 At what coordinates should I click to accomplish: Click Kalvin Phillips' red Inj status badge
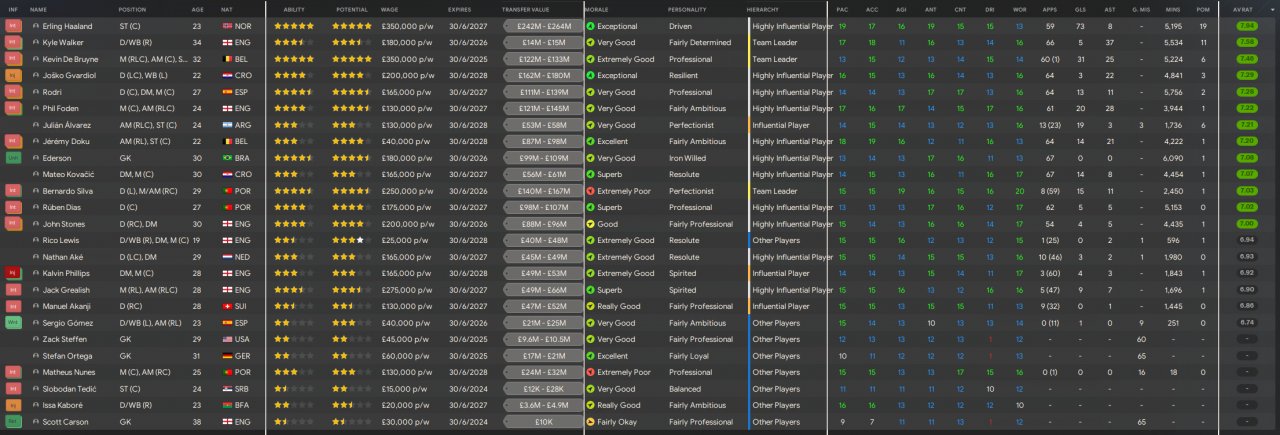click(x=13, y=273)
